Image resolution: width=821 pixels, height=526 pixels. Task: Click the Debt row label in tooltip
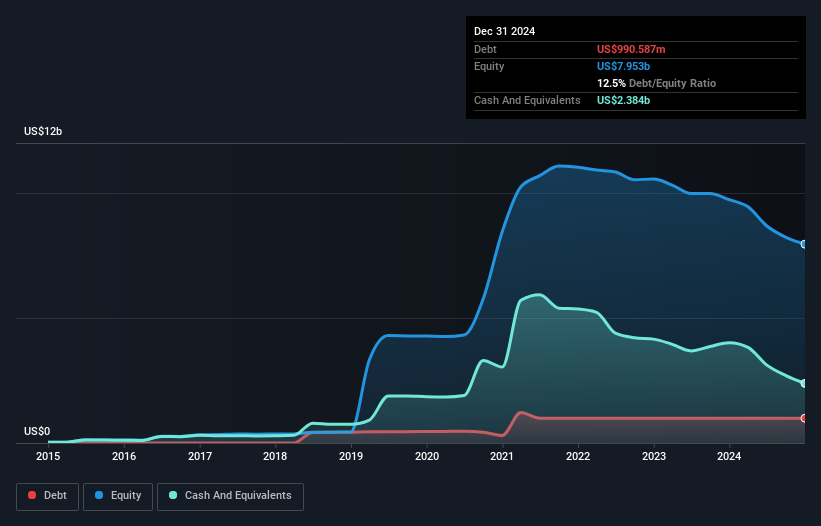click(485, 49)
